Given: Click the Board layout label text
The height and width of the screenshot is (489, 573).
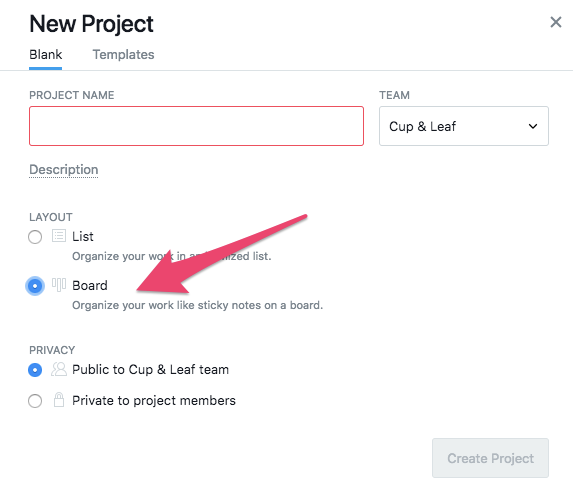Looking at the screenshot, I should 90,285.
